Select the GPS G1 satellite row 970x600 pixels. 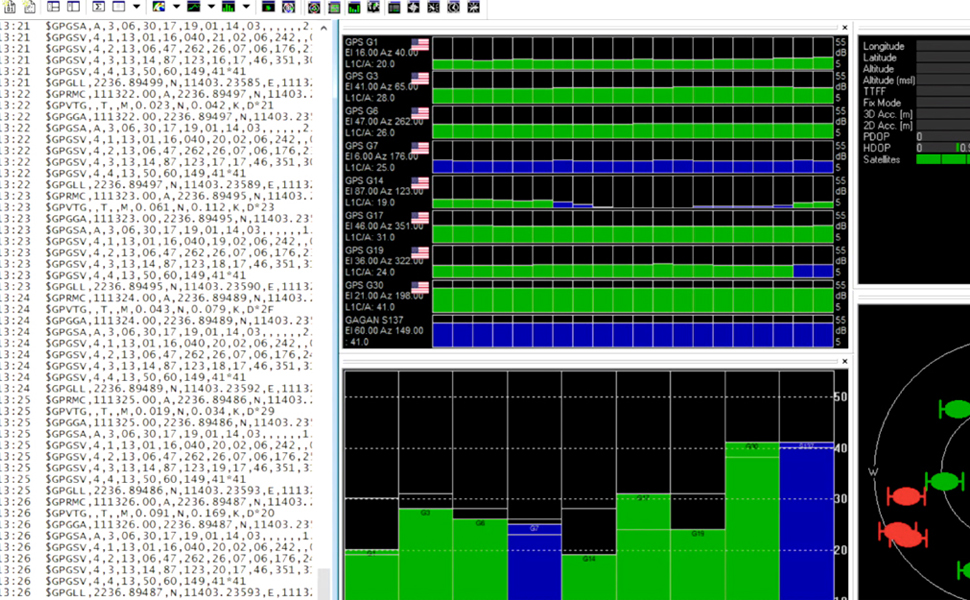coord(386,51)
